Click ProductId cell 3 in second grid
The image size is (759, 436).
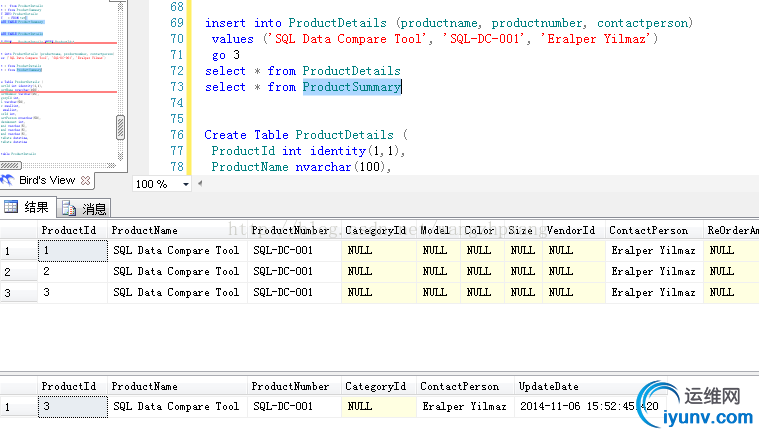pyautogui.click(x=73, y=406)
